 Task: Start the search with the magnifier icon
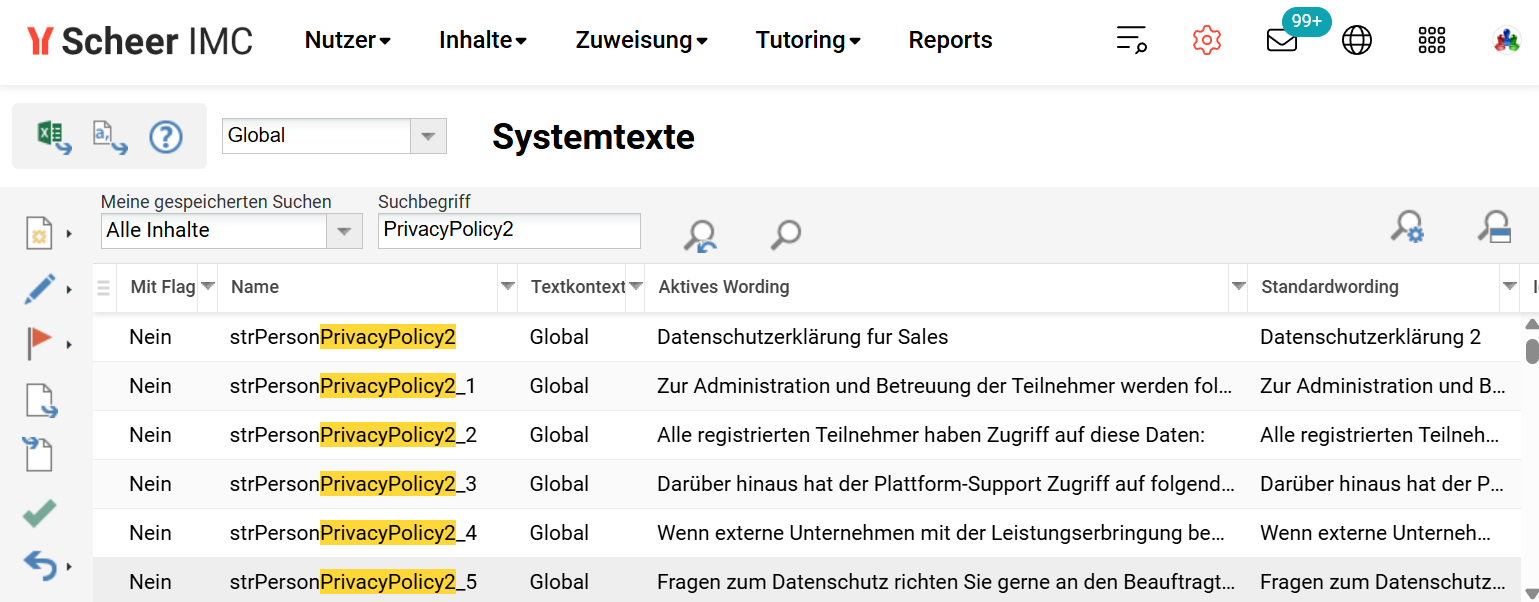pos(785,236)
